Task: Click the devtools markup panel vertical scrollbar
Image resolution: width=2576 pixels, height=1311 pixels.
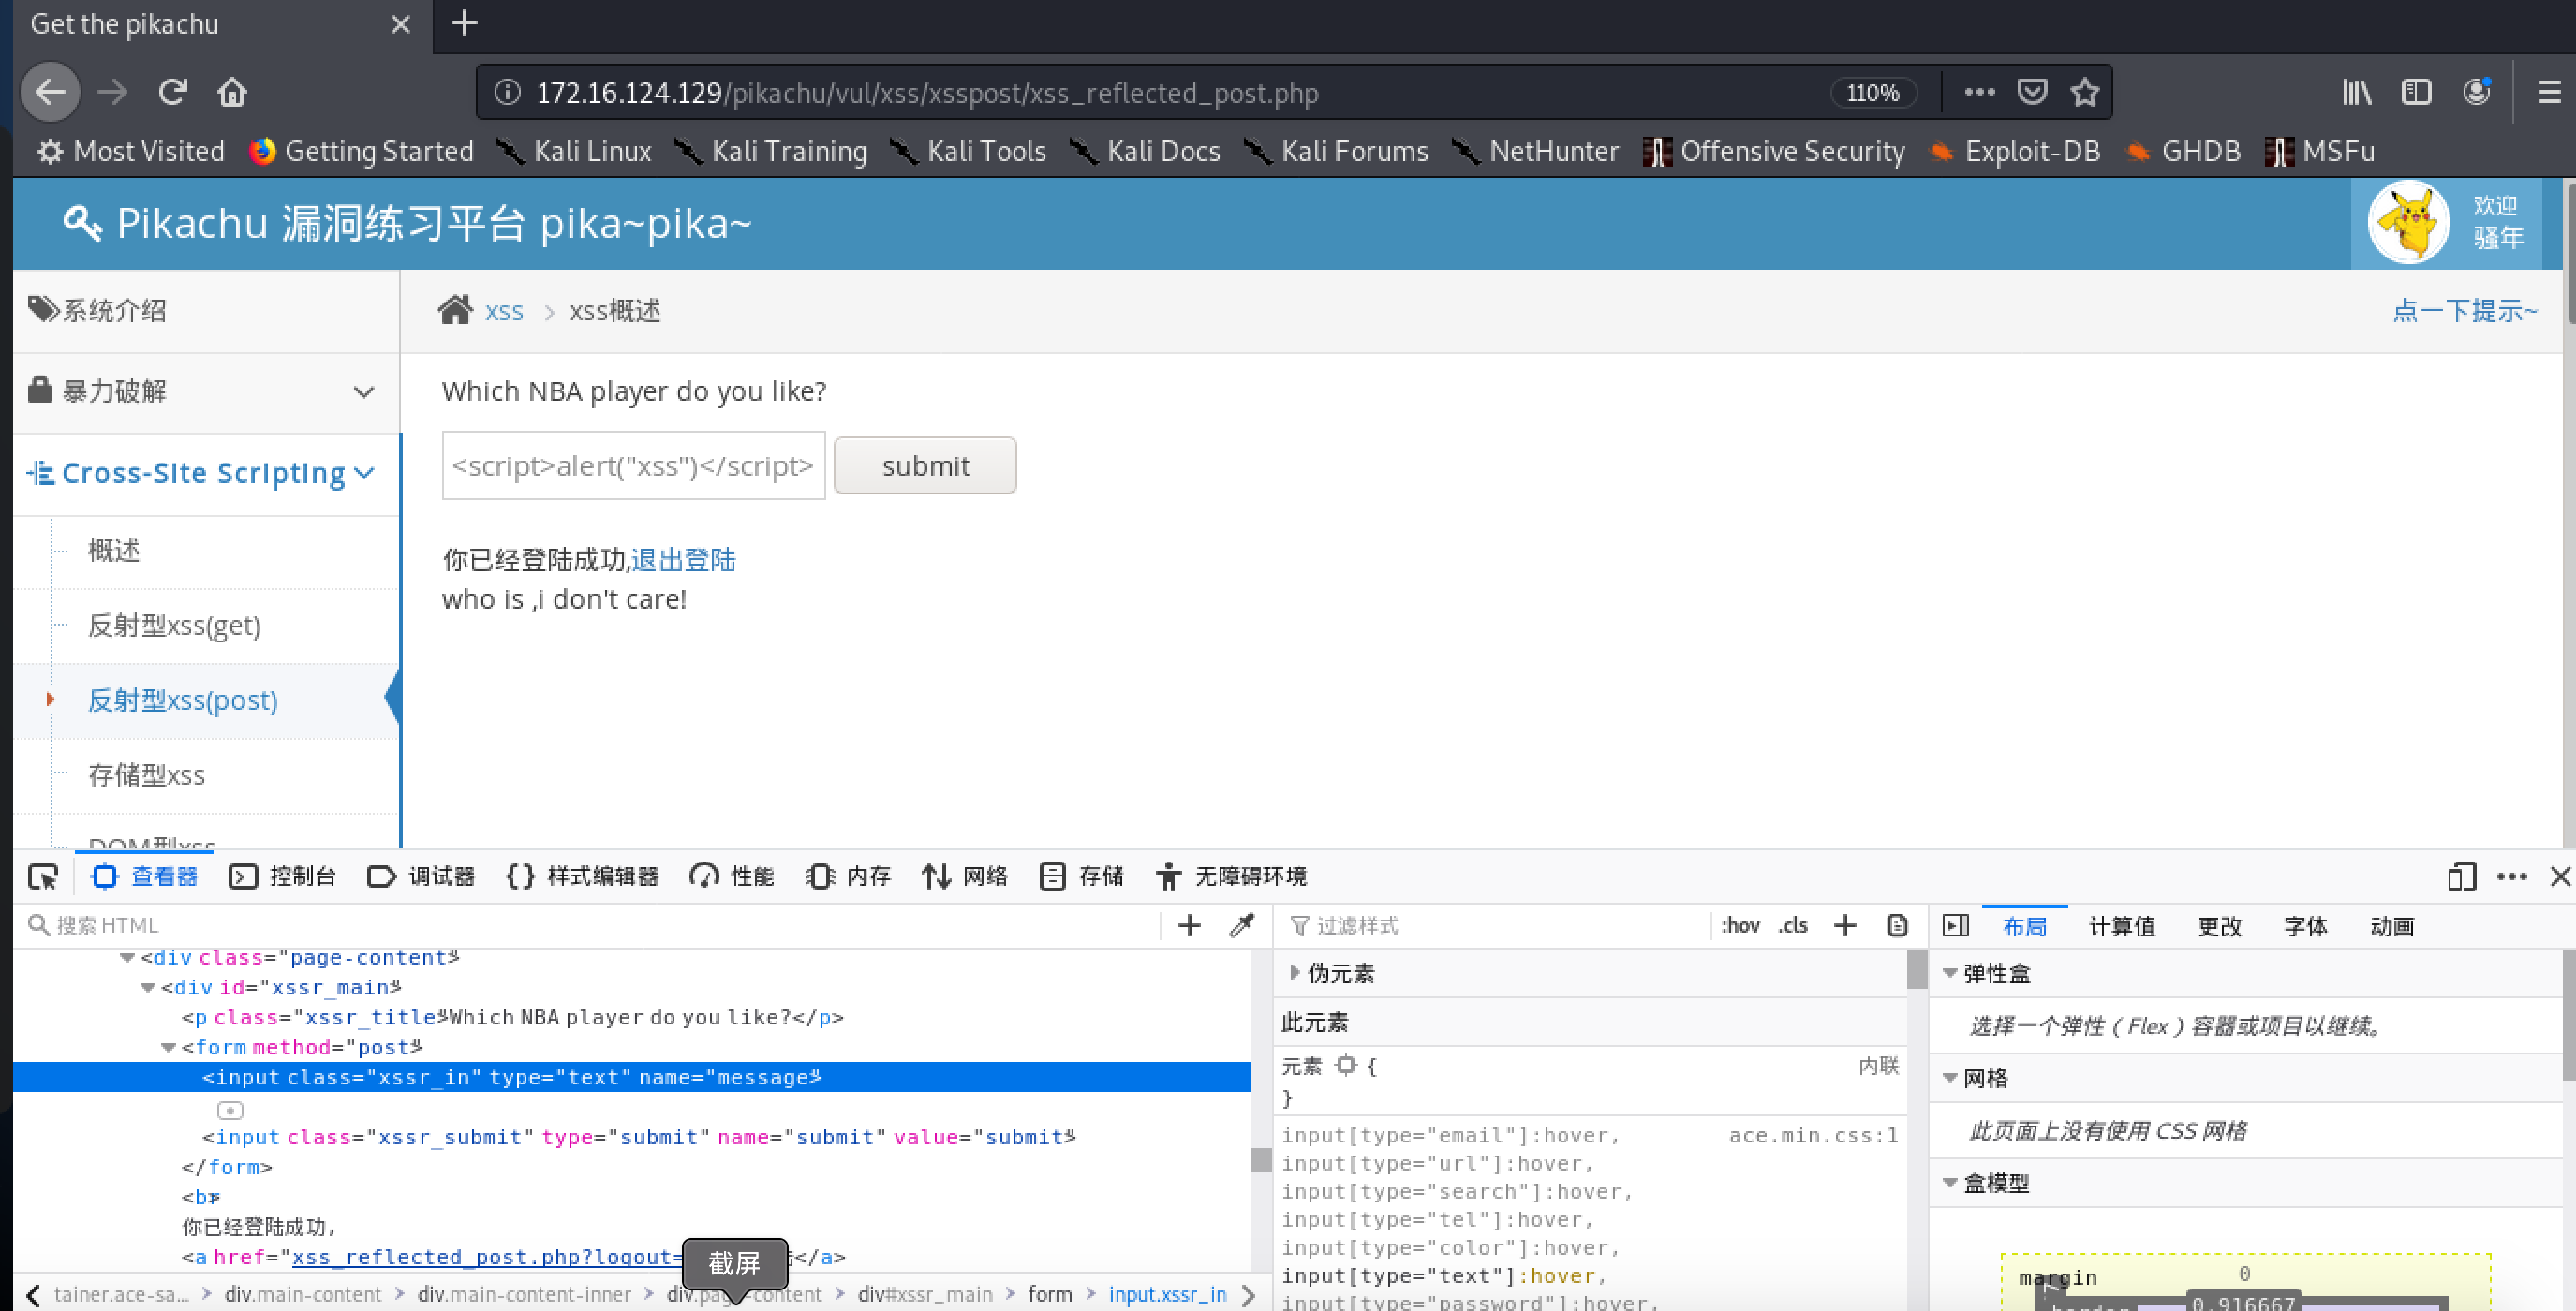Action: point(1261,1159)
